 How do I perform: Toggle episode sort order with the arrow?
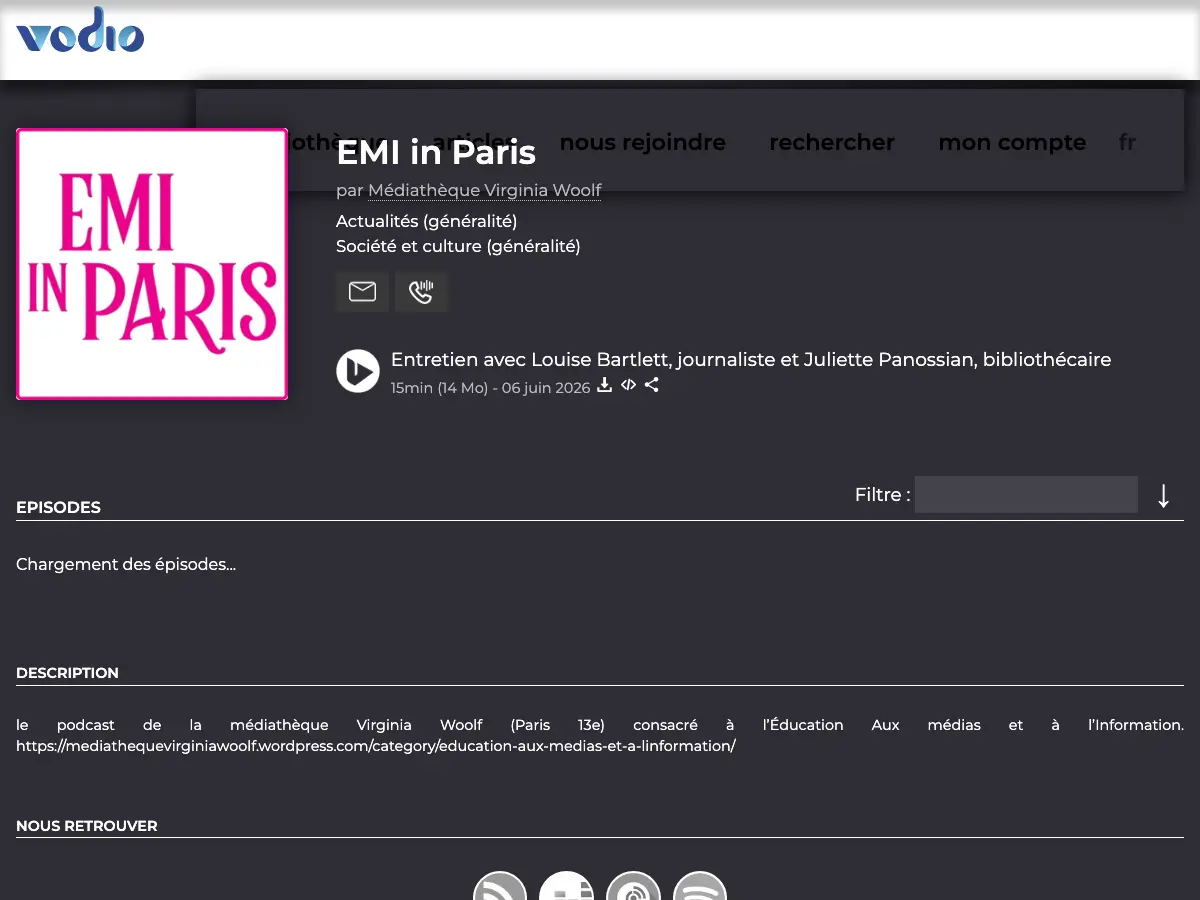1163,495
